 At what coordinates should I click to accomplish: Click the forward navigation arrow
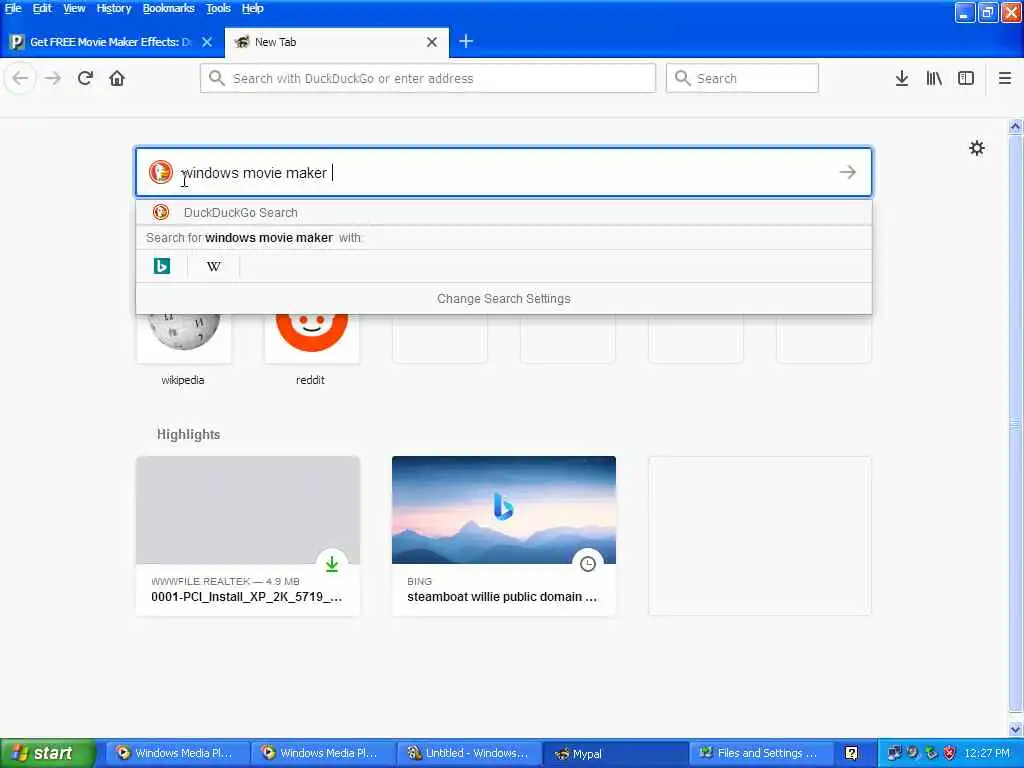[x=53, y=78]
